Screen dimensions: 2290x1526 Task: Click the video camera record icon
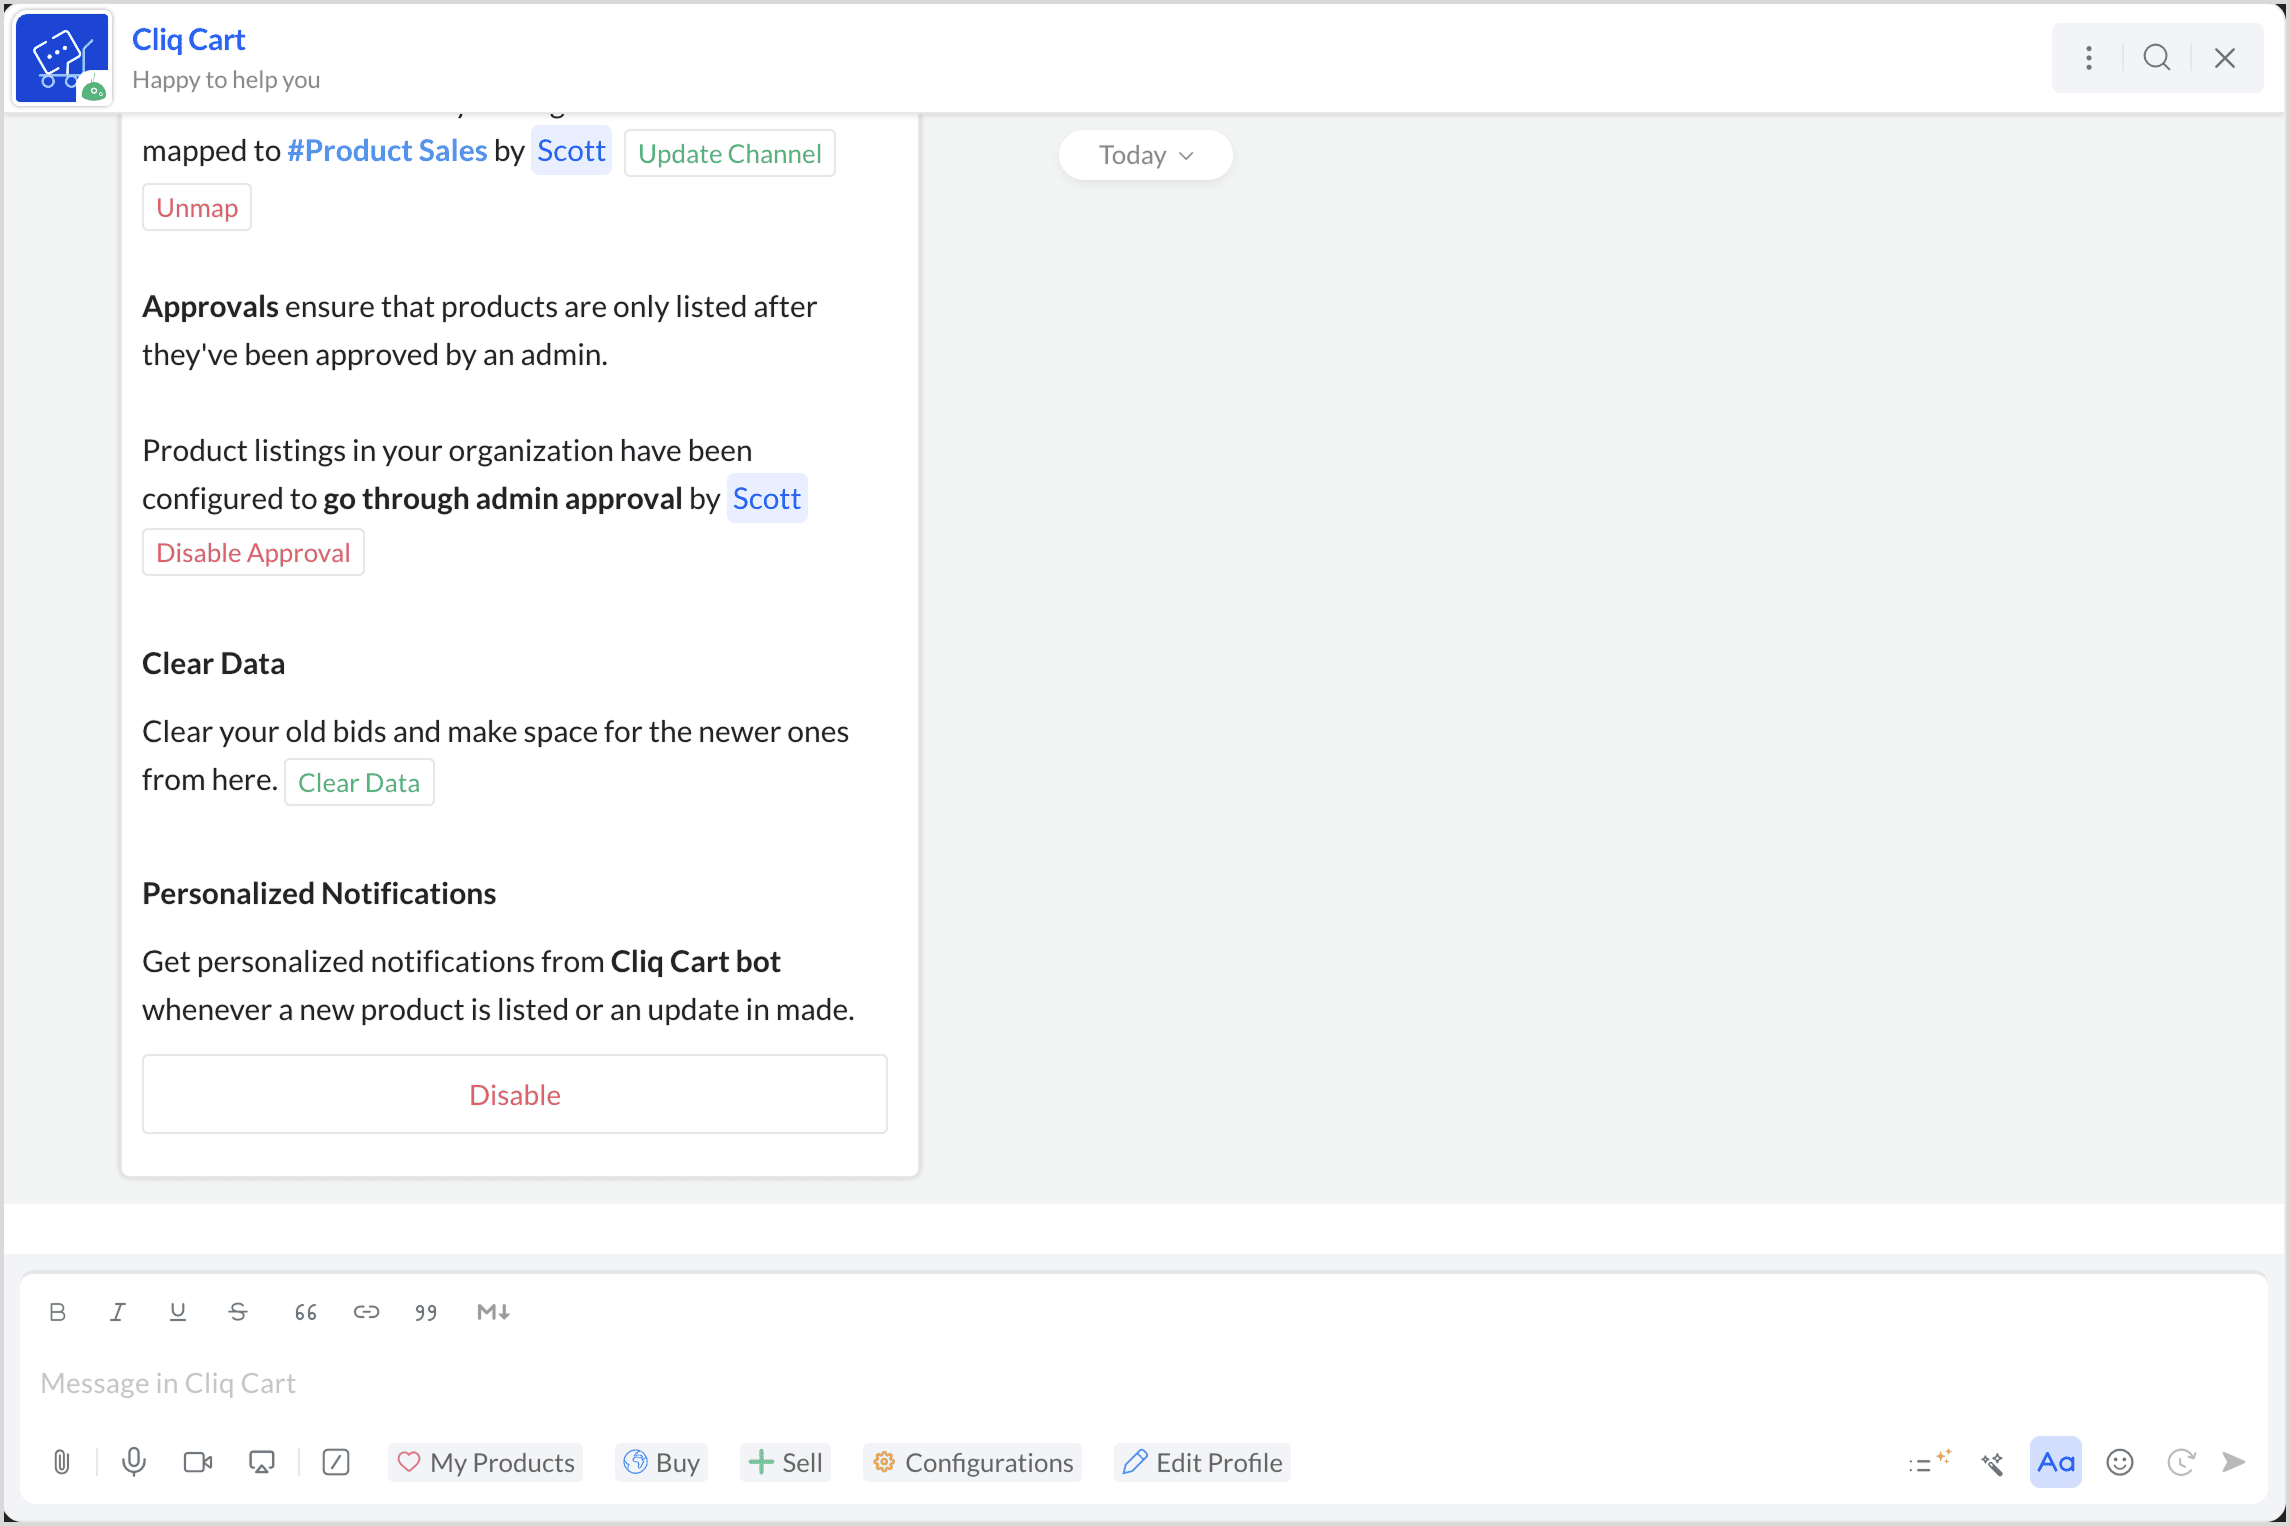pyautogui.click(x=198, y=1462)
